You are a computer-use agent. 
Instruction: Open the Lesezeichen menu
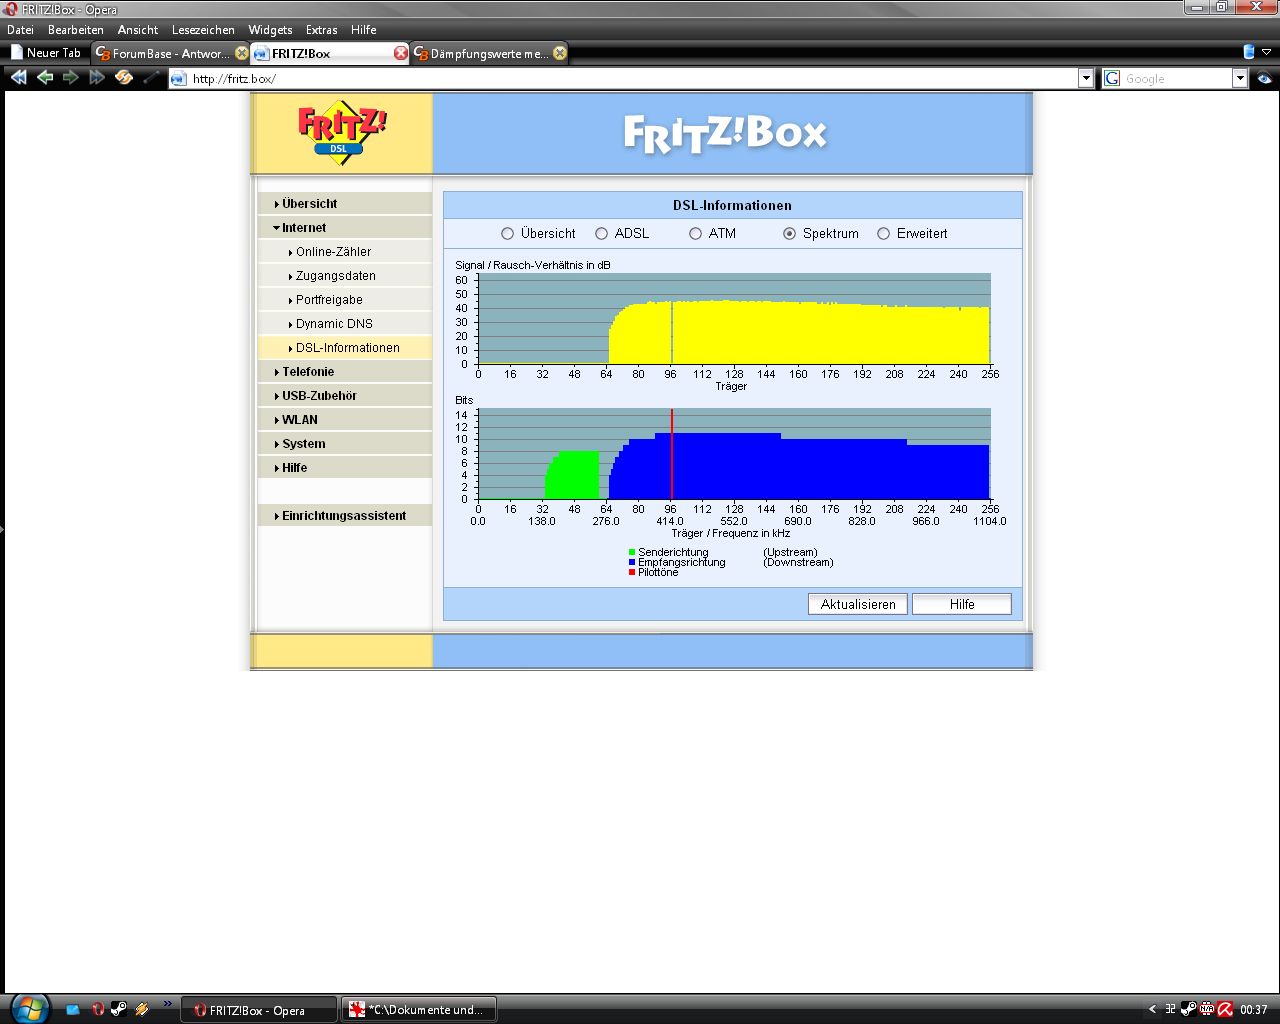(203, 30)
